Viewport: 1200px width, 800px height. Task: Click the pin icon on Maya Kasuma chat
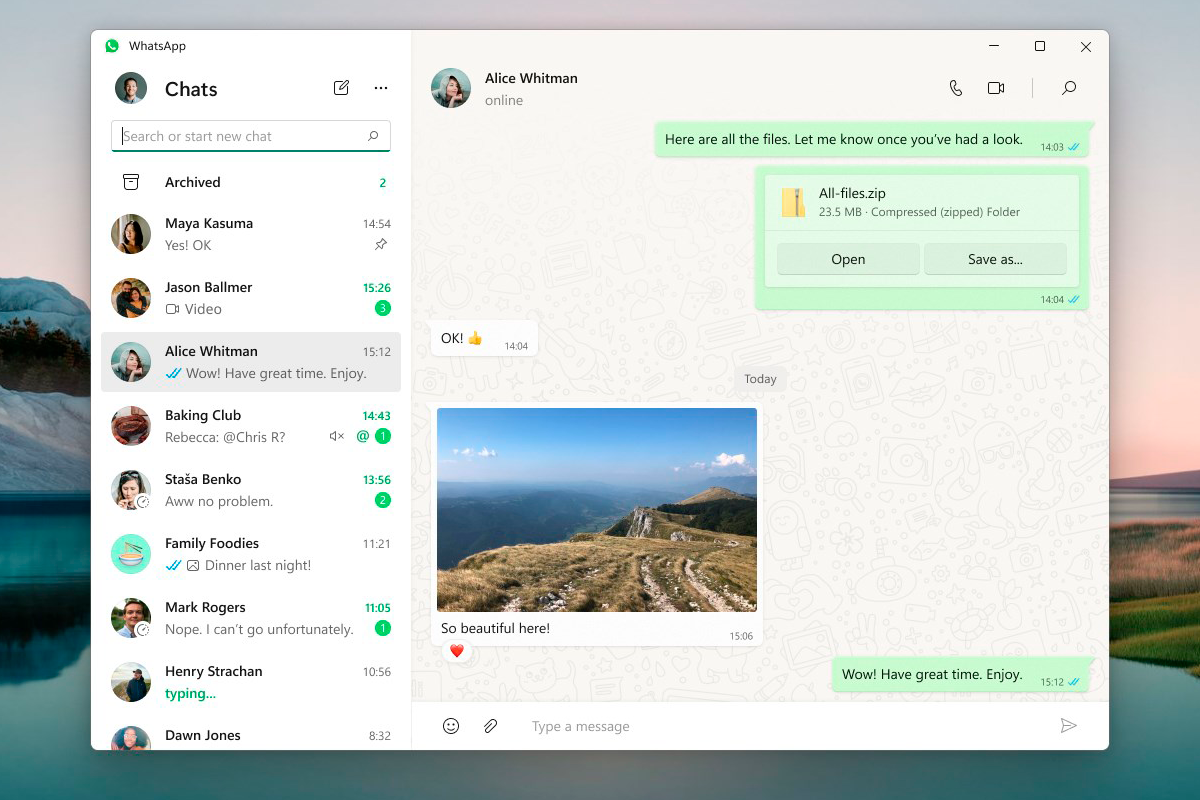[381, 245]
